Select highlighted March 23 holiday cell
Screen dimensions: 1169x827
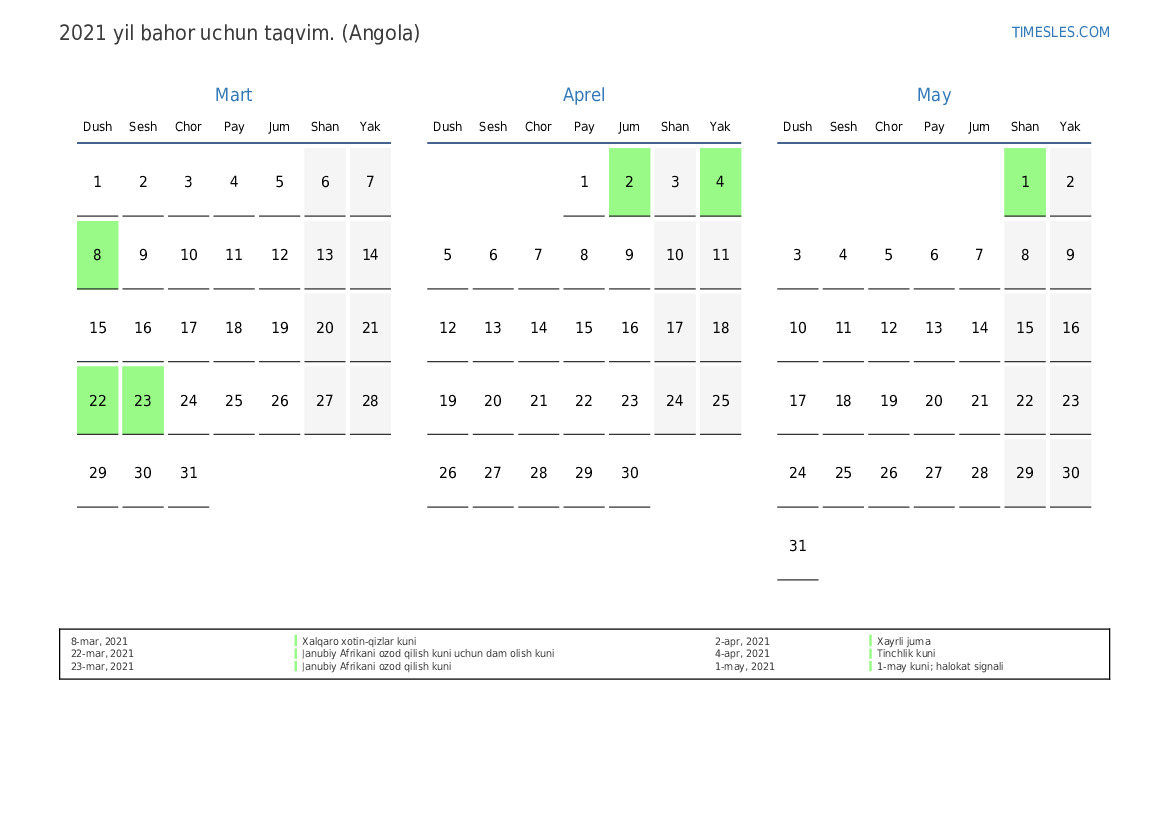(143, 401)
